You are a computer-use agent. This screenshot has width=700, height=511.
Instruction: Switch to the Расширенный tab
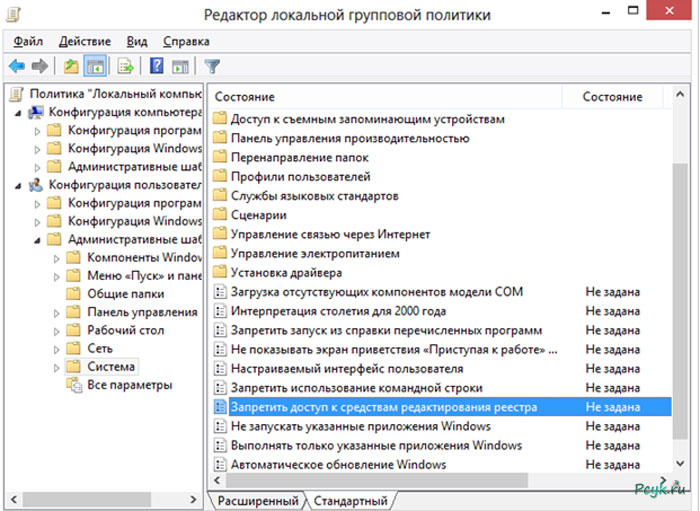click(258, 500)
